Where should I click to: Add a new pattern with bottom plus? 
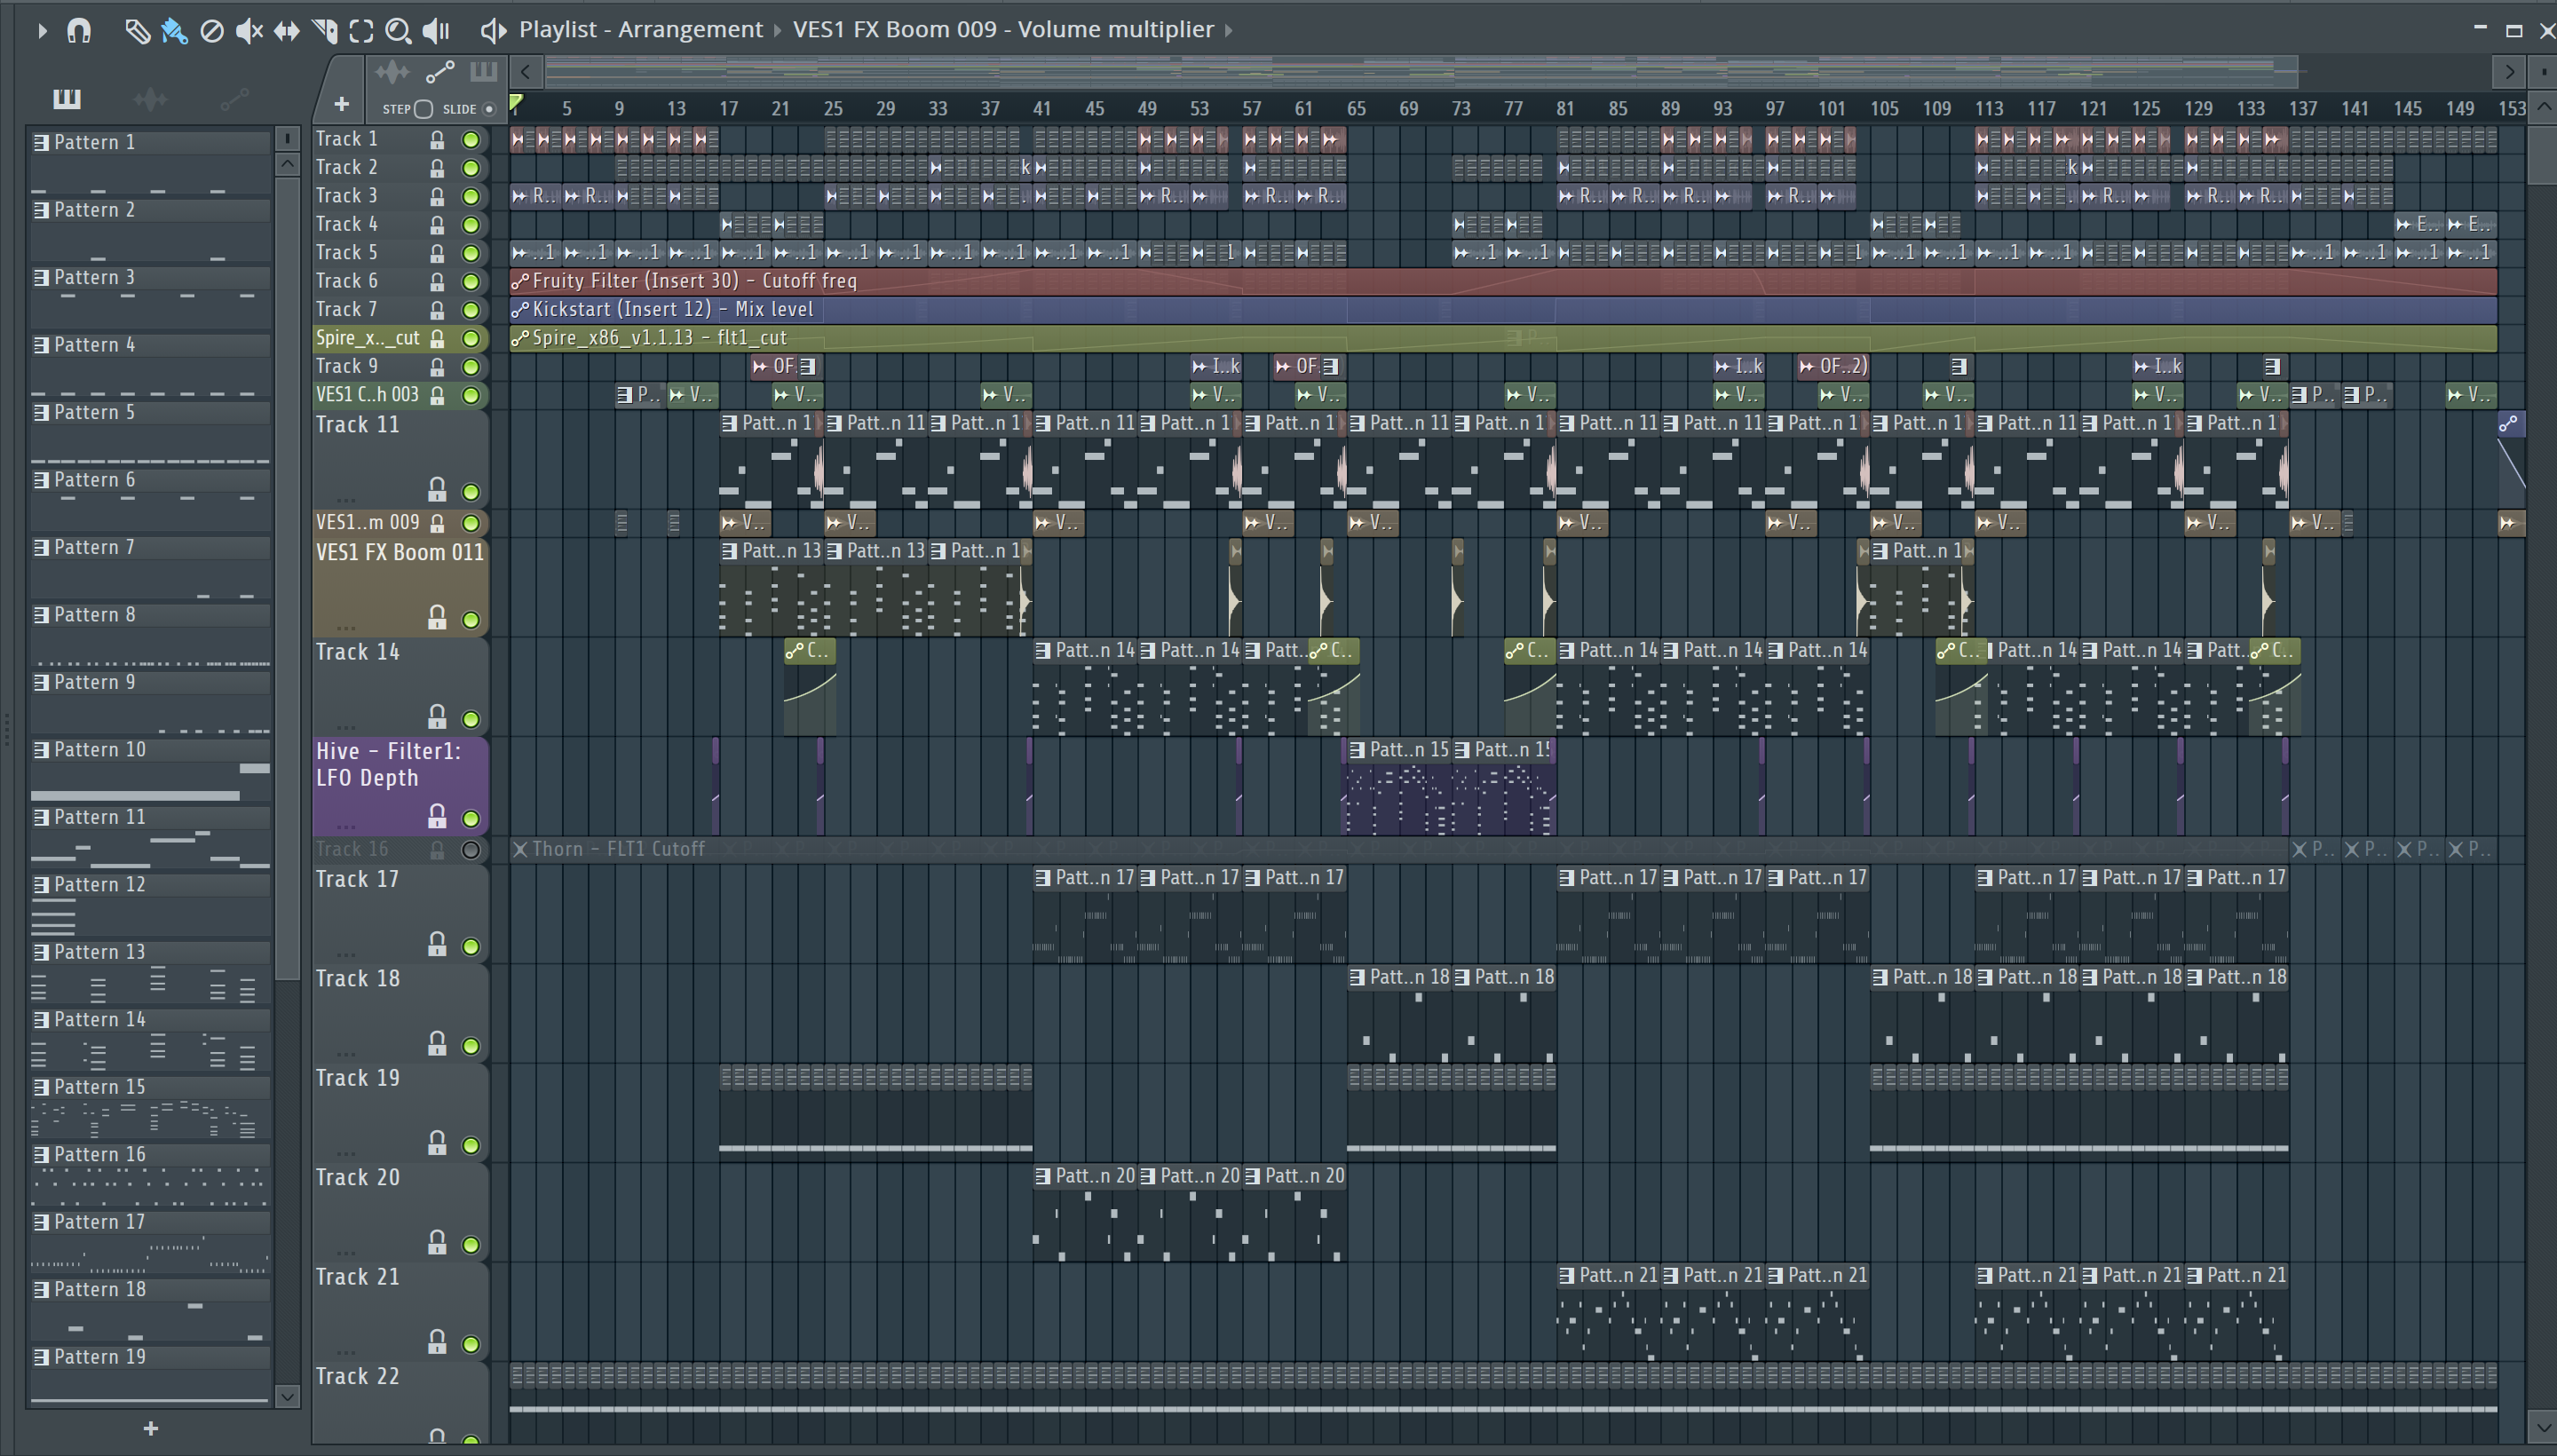[150, 1429]
